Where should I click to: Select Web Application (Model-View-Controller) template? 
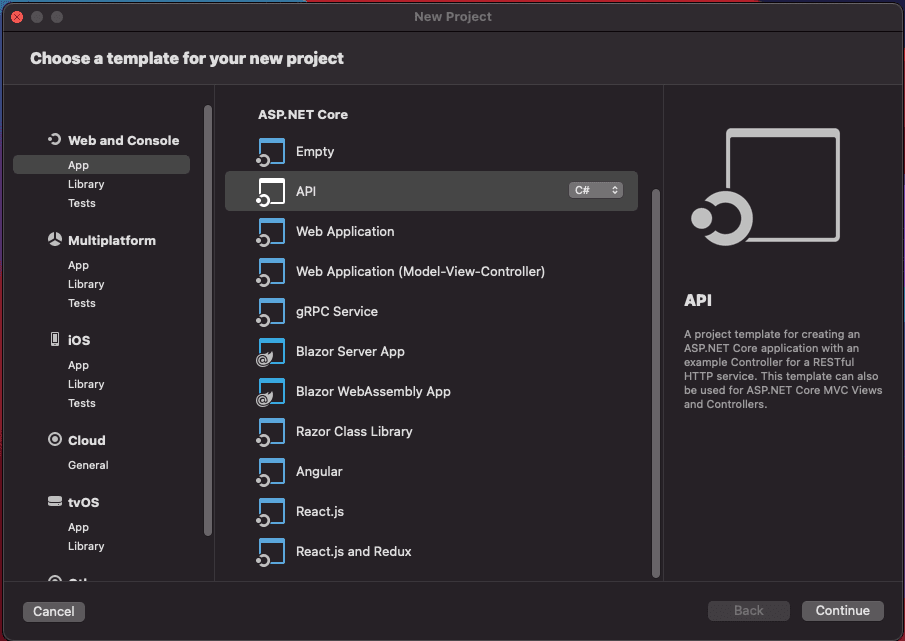(x=420, y=271)
